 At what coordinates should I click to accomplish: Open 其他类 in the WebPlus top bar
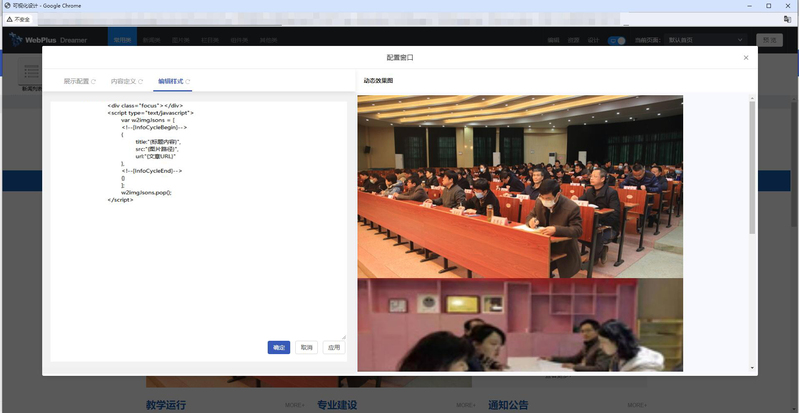268,40
